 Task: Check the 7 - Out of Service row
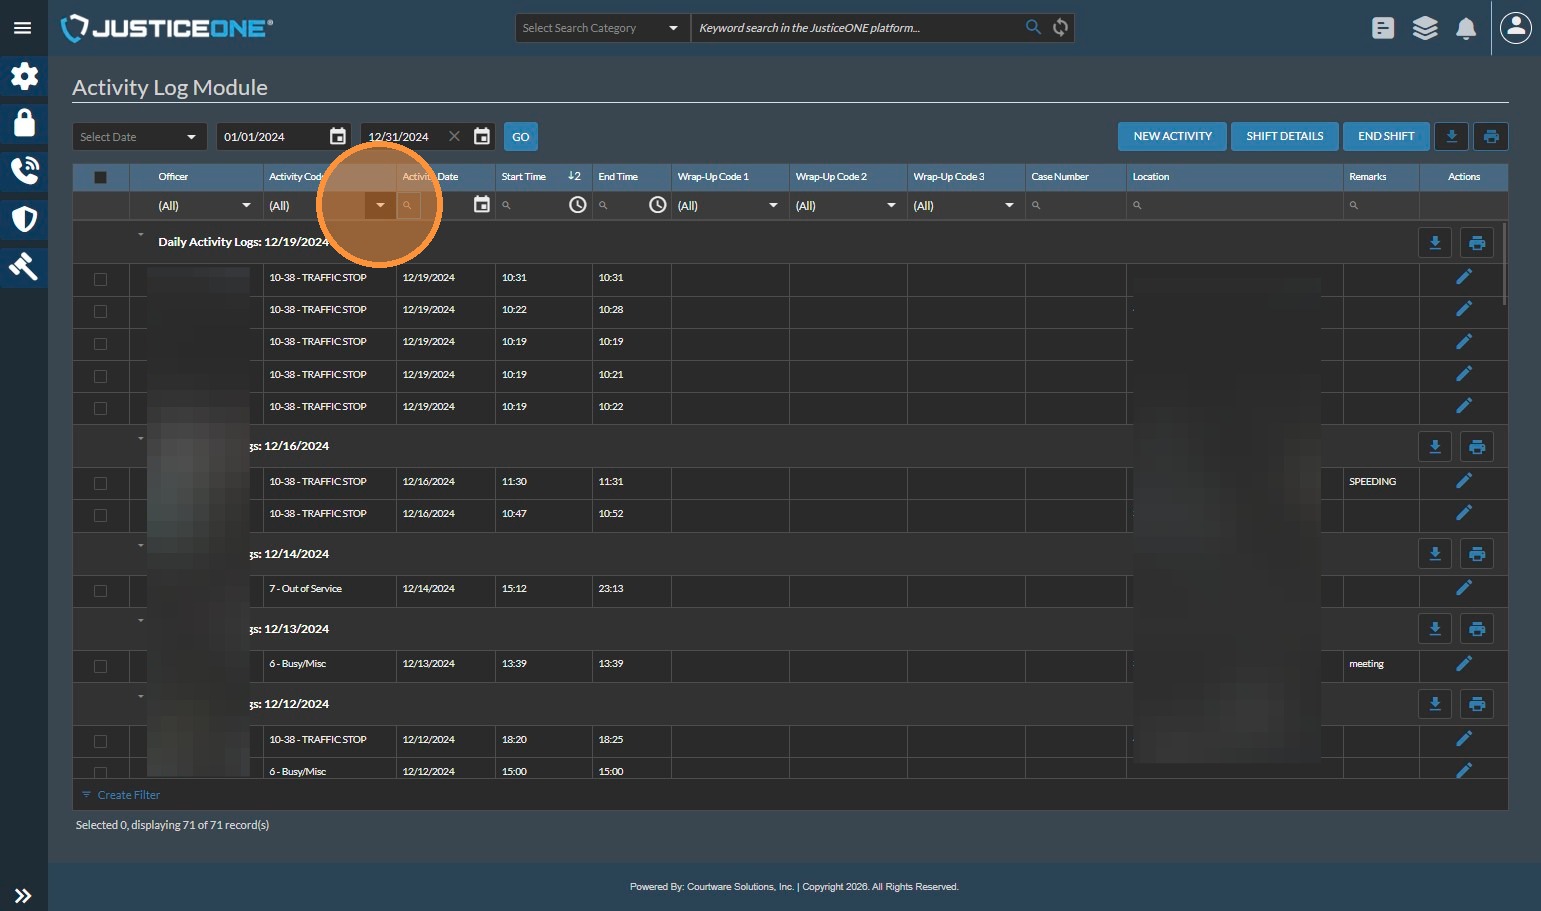click(x=100, y=590)
